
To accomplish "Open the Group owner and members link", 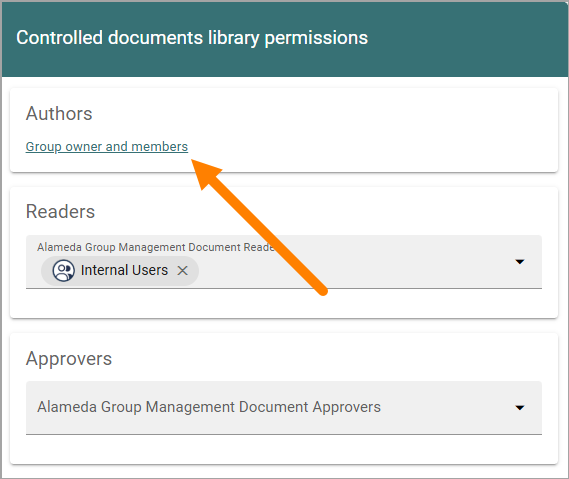I will (107, 147).
